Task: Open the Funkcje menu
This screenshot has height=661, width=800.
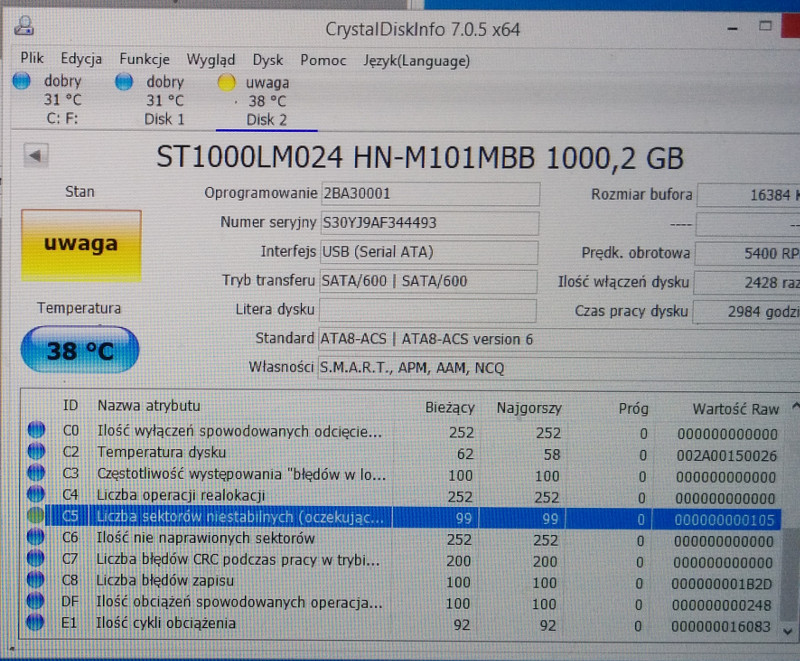Action: (144, 59)
